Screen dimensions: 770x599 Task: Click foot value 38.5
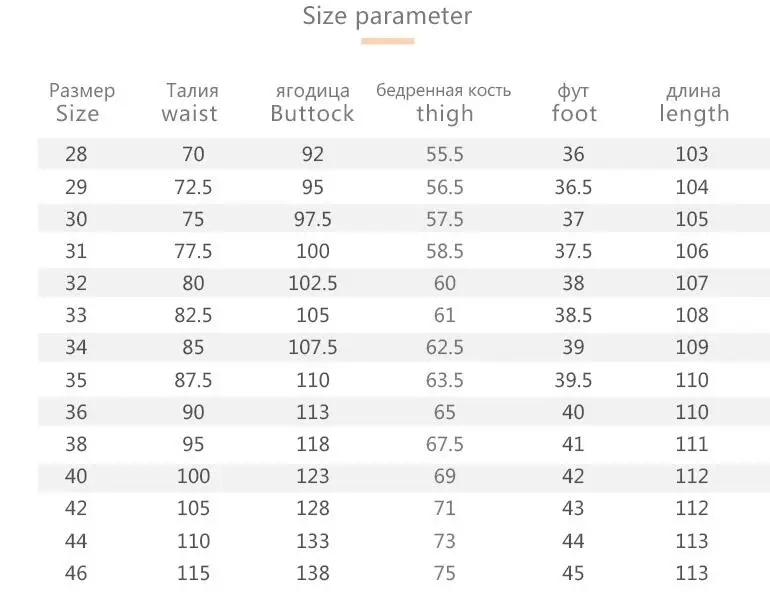[574, 315]
